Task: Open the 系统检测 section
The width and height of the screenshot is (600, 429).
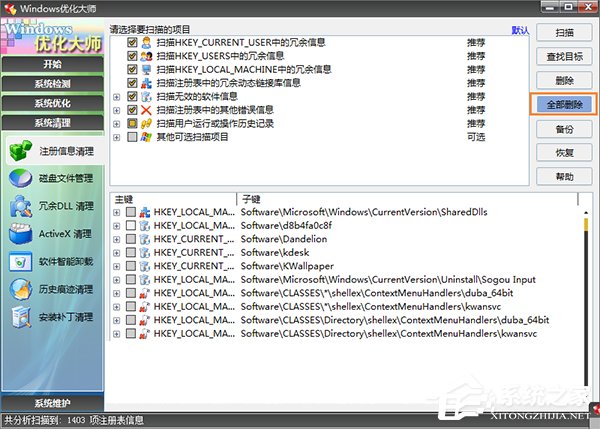Action: [x=52, y=83]
